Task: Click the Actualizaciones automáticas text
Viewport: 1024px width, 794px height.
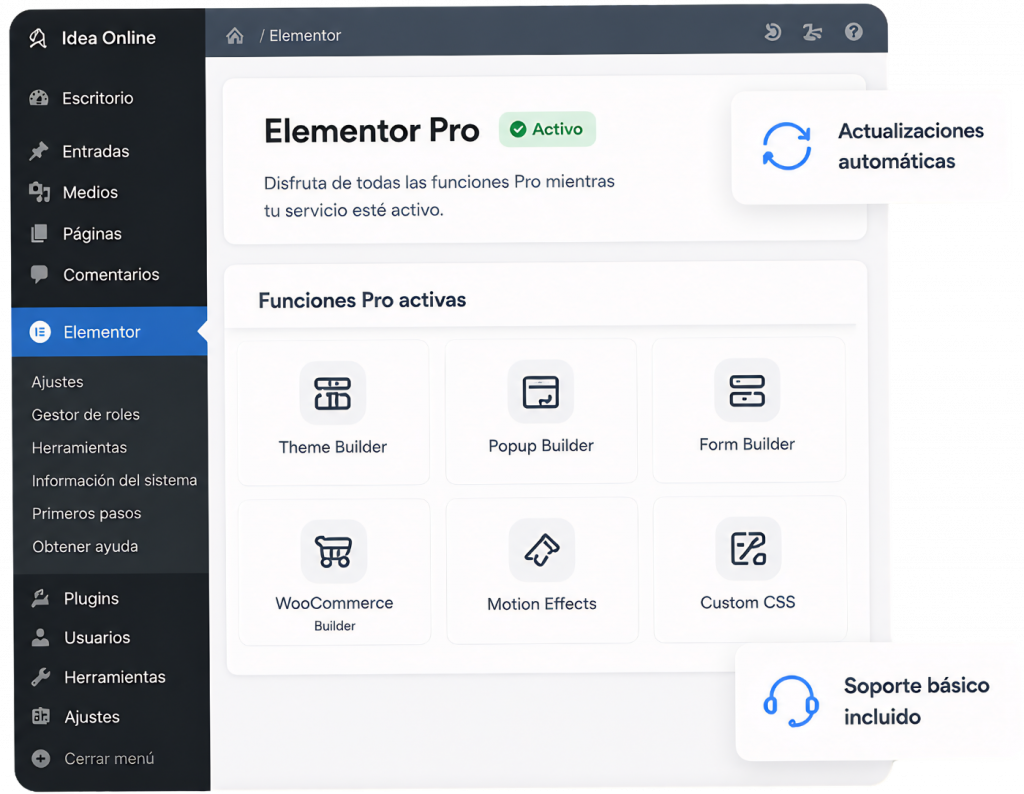Action: [911, 146]
